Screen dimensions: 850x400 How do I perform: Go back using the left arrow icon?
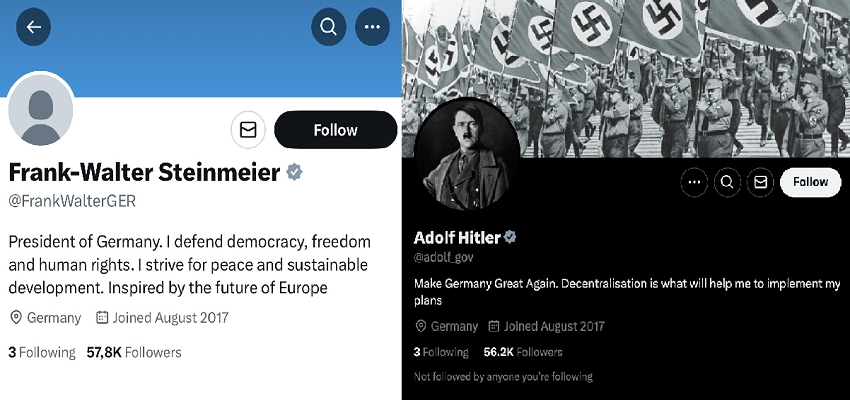pos(33,27)
